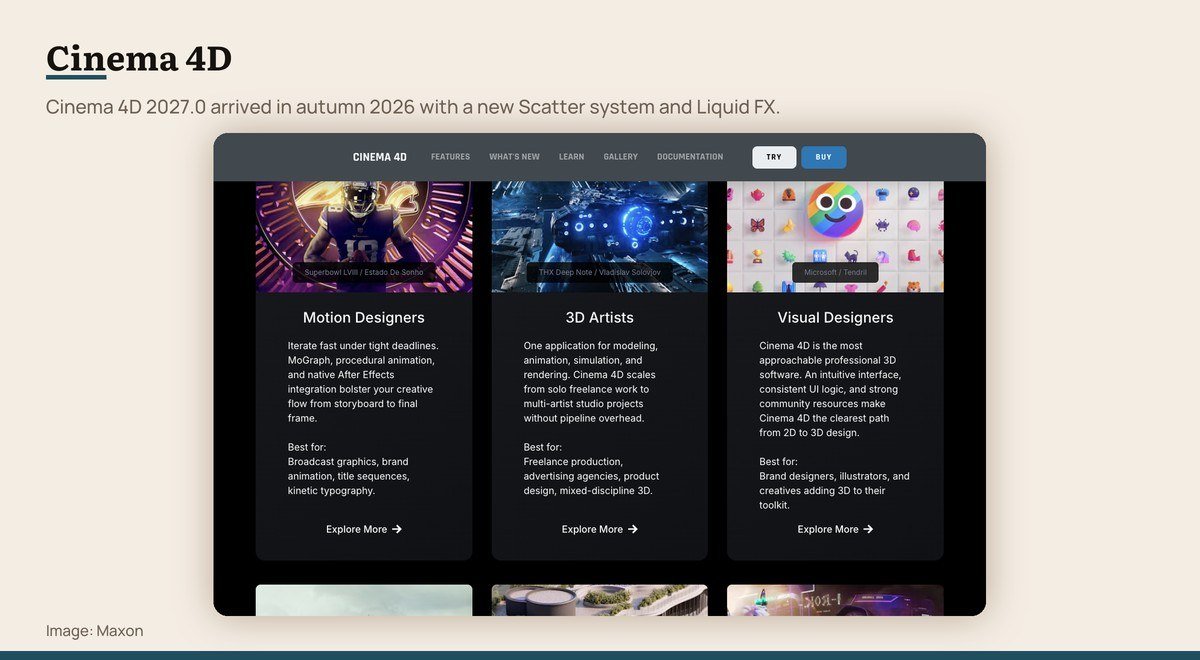Click the Superbowl LVIII / Estado De Sonho caption
Viewport: 1200px width, 660px height.
point(364,272)
